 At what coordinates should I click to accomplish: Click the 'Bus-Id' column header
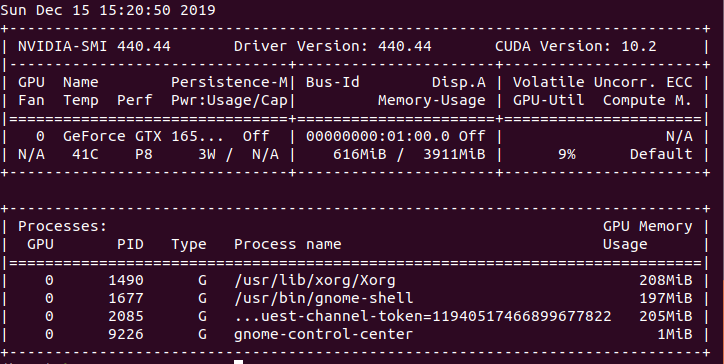tap(332, 82)
